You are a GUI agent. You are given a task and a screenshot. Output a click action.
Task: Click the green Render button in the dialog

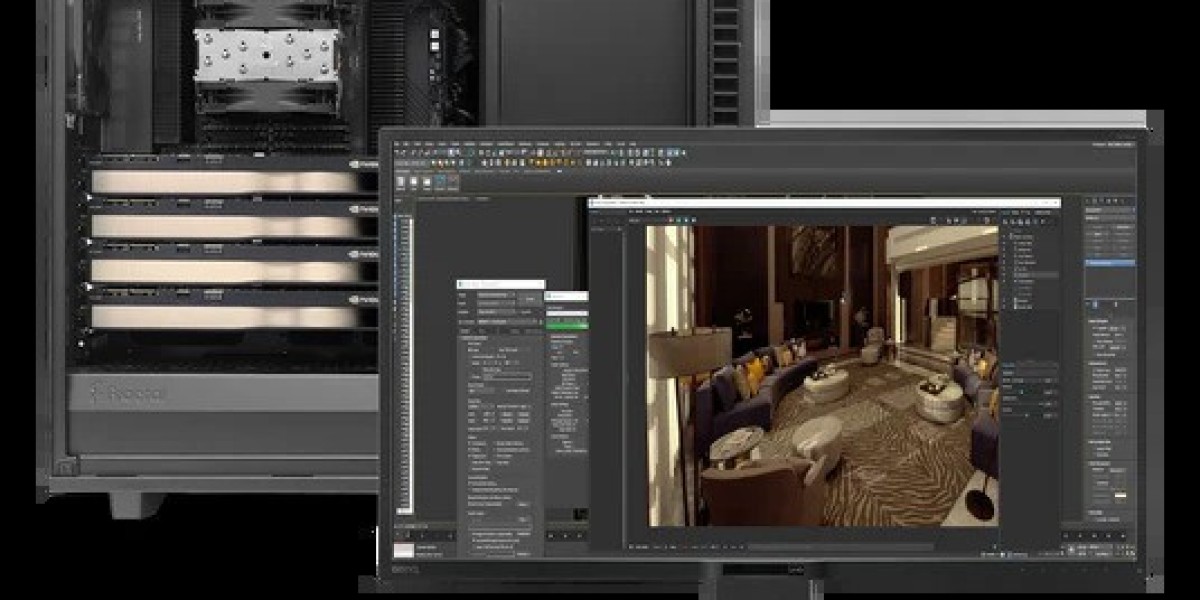[x=567, y=324]
